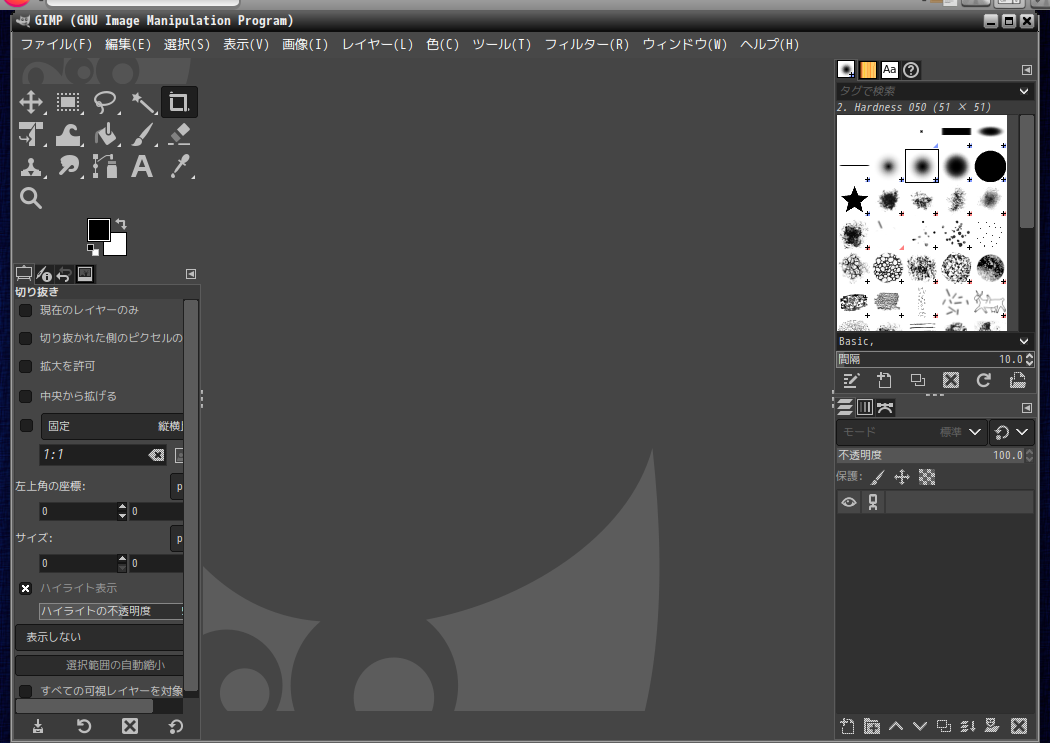
Task: Select the Move tool in the toolbox
Action: coord(31,102)
